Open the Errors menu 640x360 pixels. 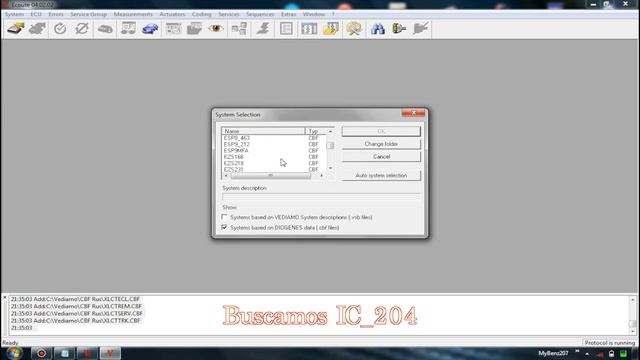click(56, 14)
